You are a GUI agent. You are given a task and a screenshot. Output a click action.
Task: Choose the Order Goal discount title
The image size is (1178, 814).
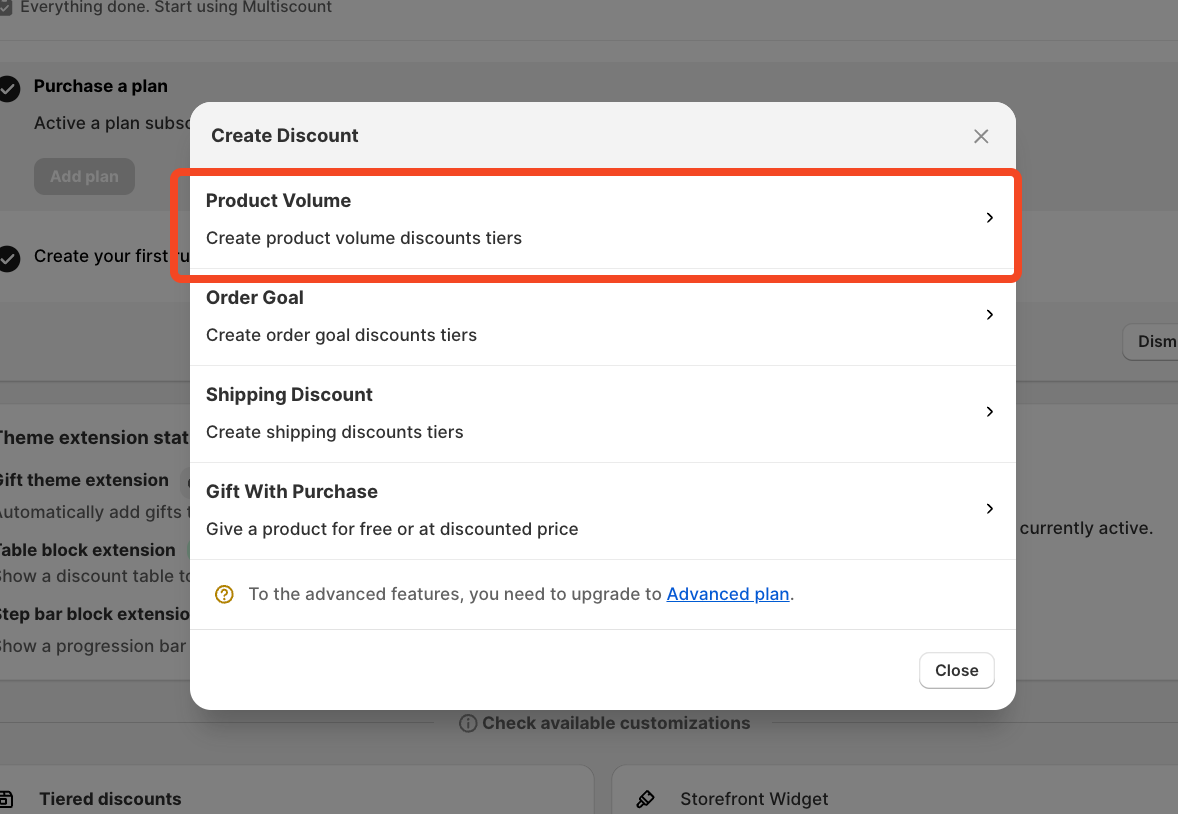tap(255, 298)
